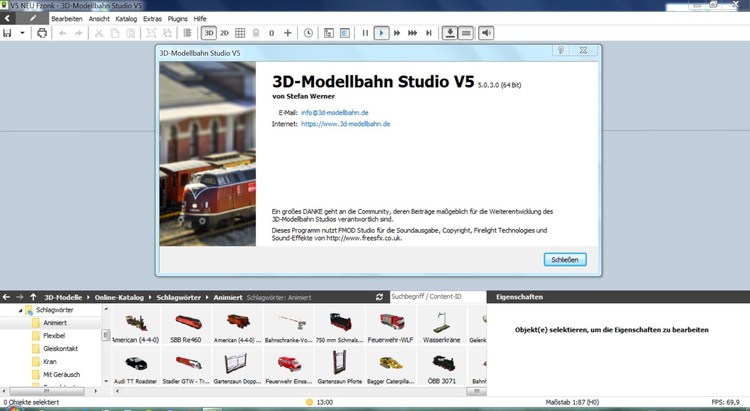
Task: Click the clock time settings icon
Action: tap(308, 33)
